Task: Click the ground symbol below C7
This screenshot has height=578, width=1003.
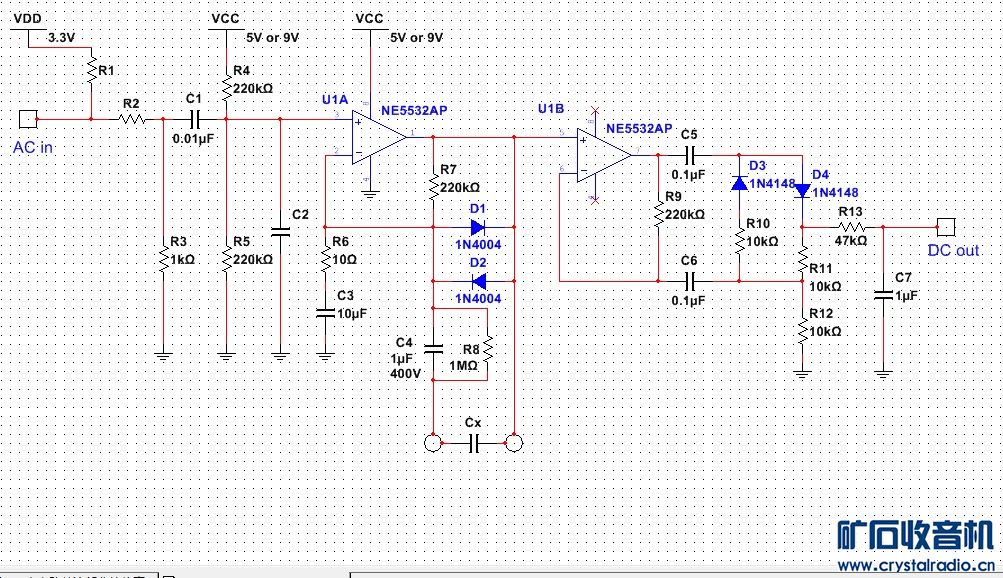Action: click(x=883, y=375)
